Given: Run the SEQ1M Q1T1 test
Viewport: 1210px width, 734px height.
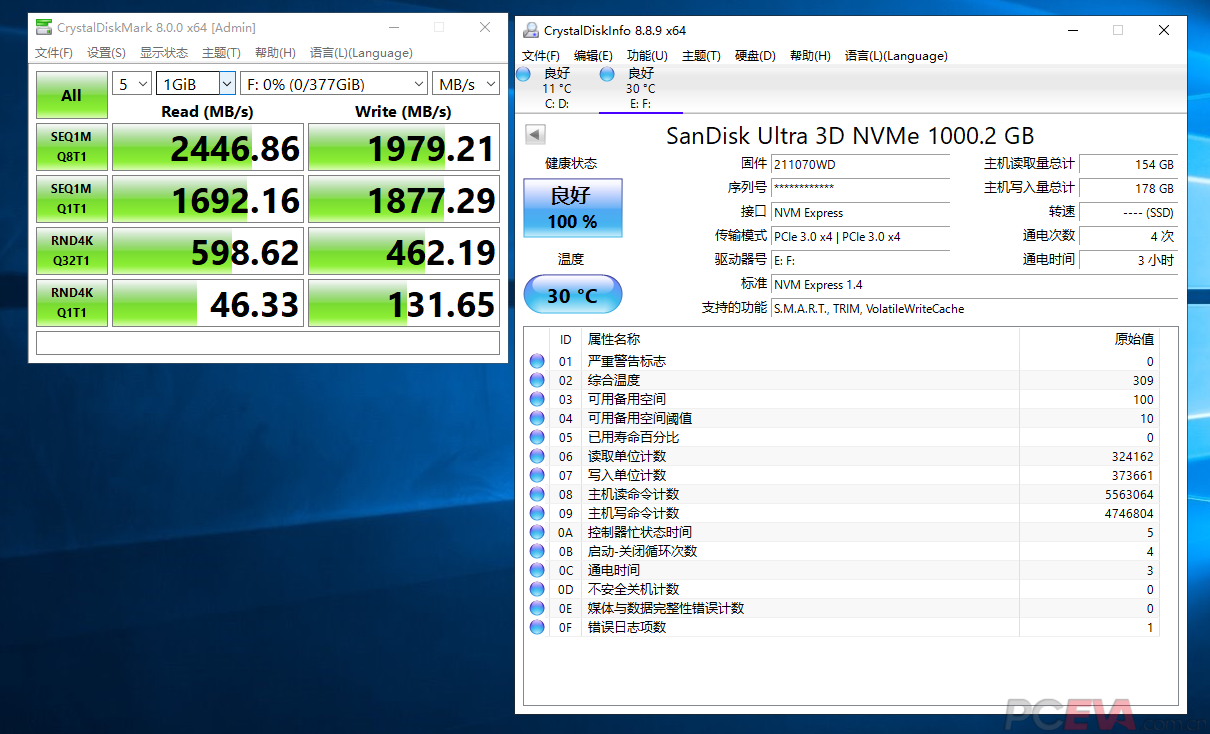Looking at the screenshot, I should pyautogui.click(x=72, y=200).
